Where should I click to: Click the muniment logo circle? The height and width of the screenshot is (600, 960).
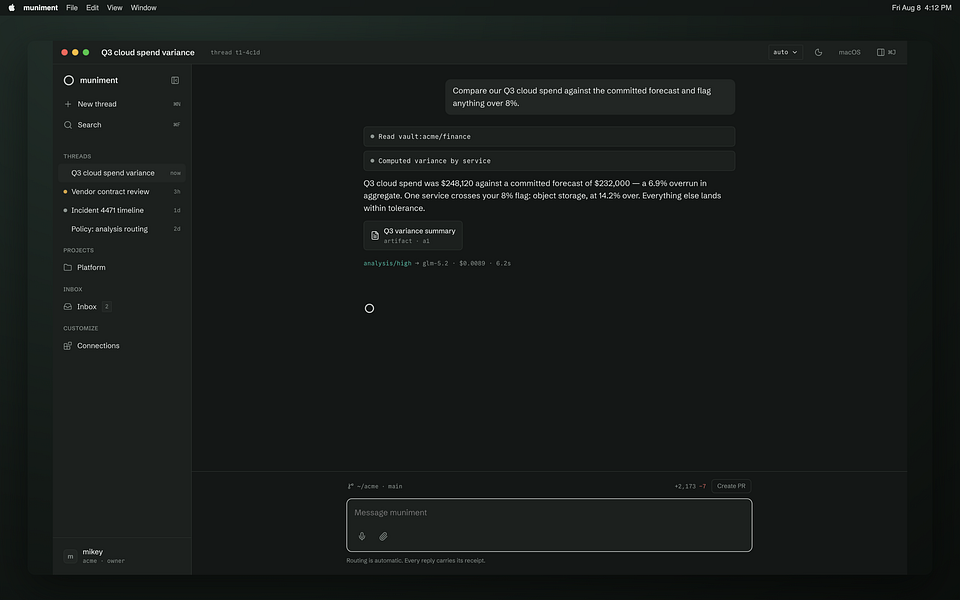point(69,80)
